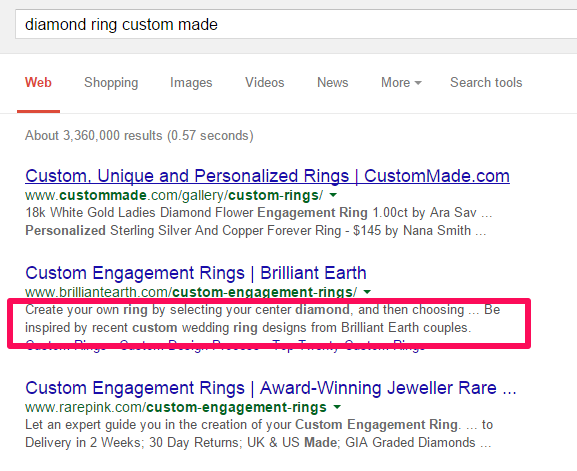
Task: Switch to the Images tab
Action: [x=191, y=82]
